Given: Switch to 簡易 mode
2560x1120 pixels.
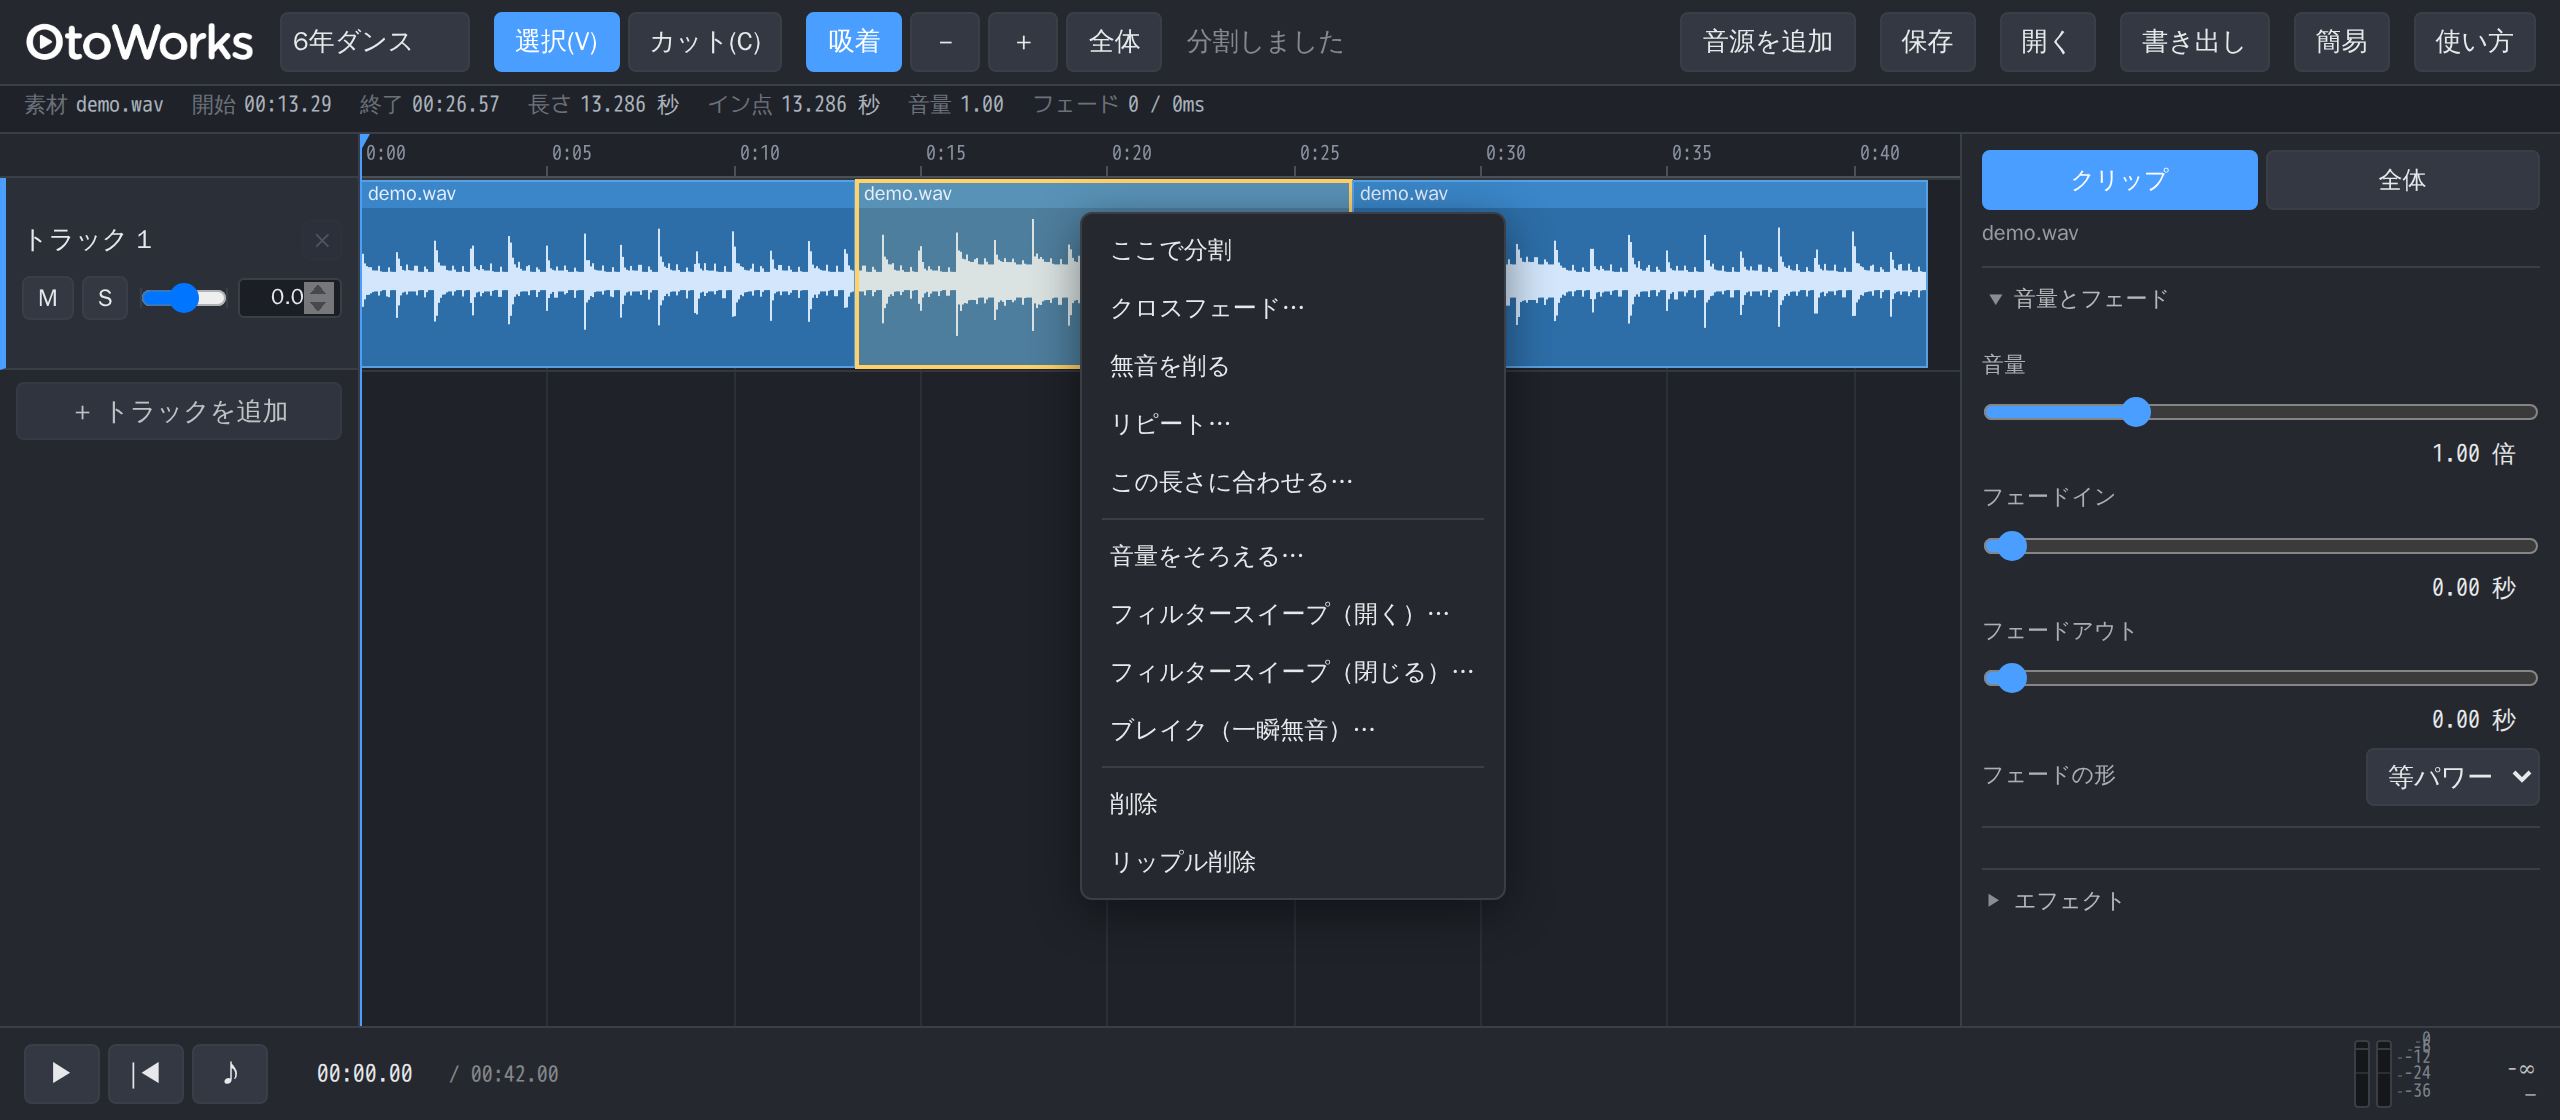Looking at the screenshot, I should click(2341, 42).
